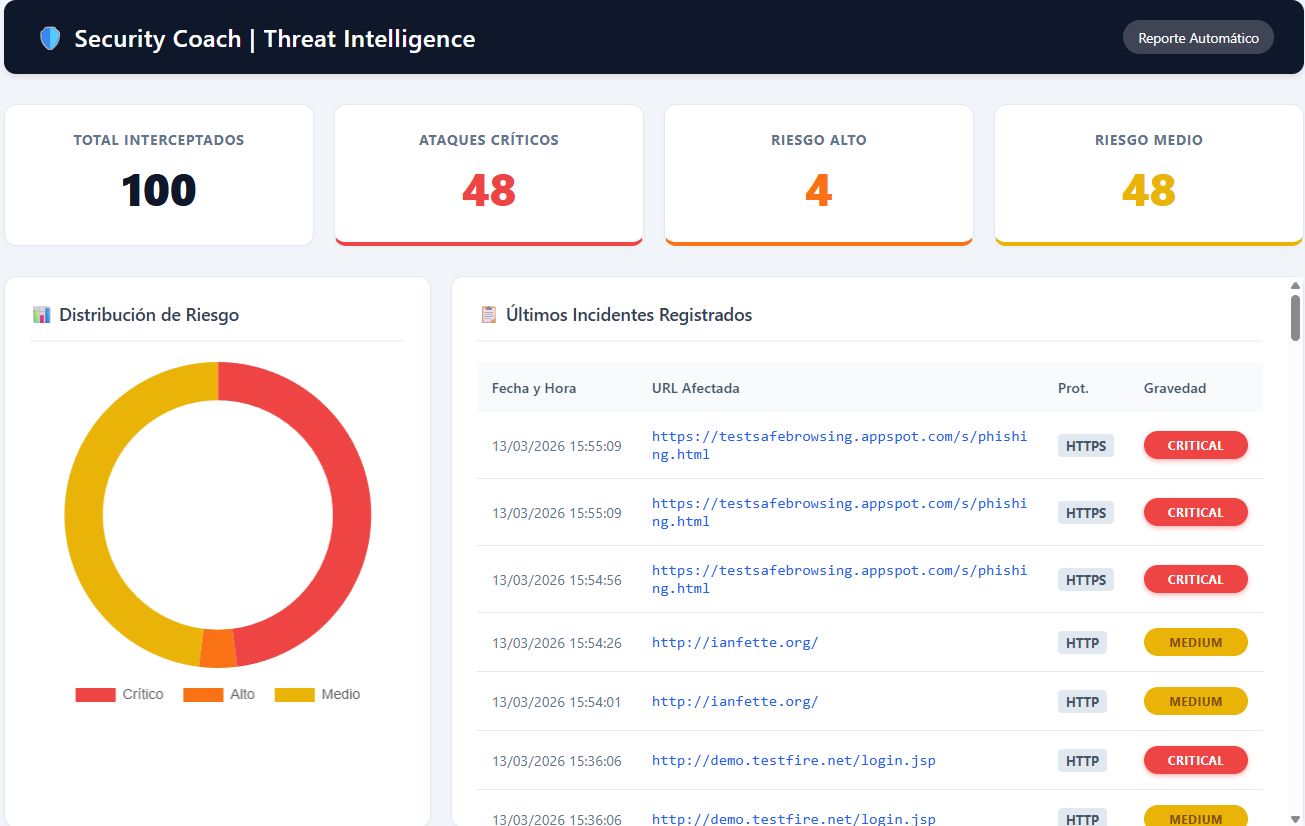This screenshot has height=826, width=1305.
Task: Click the orange high-risk segment of the donut chart
Action: [218, 648]
